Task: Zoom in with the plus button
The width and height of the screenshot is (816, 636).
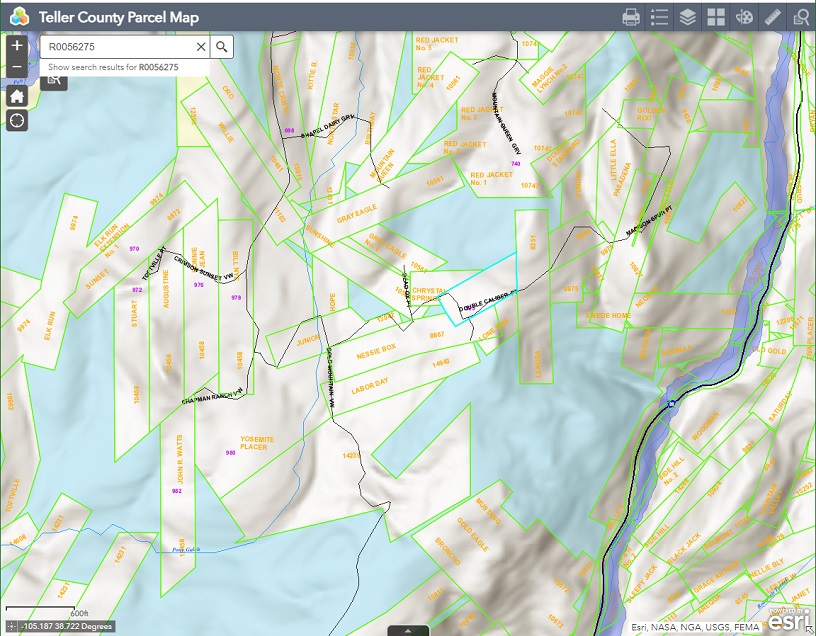Action: tap(15, 45)
